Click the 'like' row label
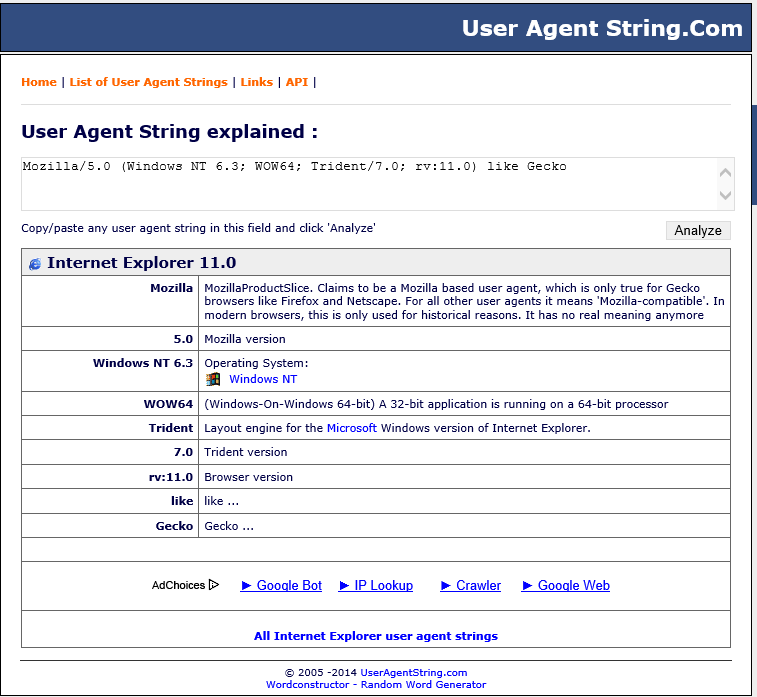The image size is (757, 697). coord(182,501)
